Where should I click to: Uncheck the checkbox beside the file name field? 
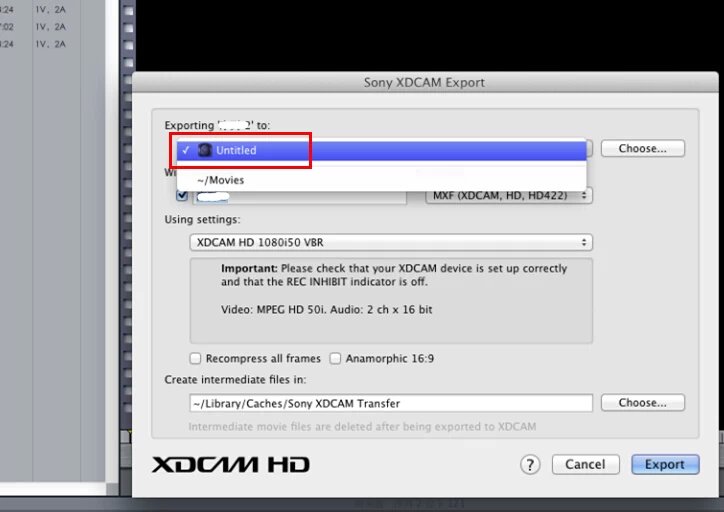click(x=181, y=195)
